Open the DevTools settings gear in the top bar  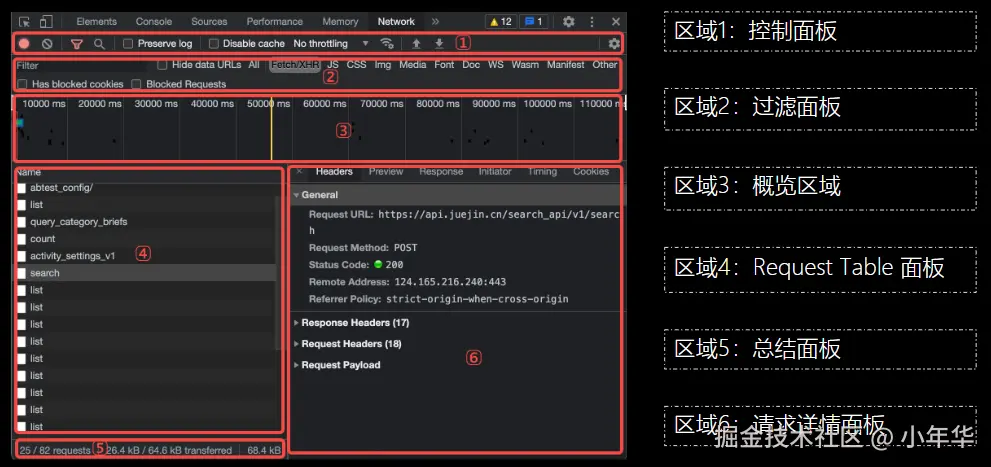(569, 21)
